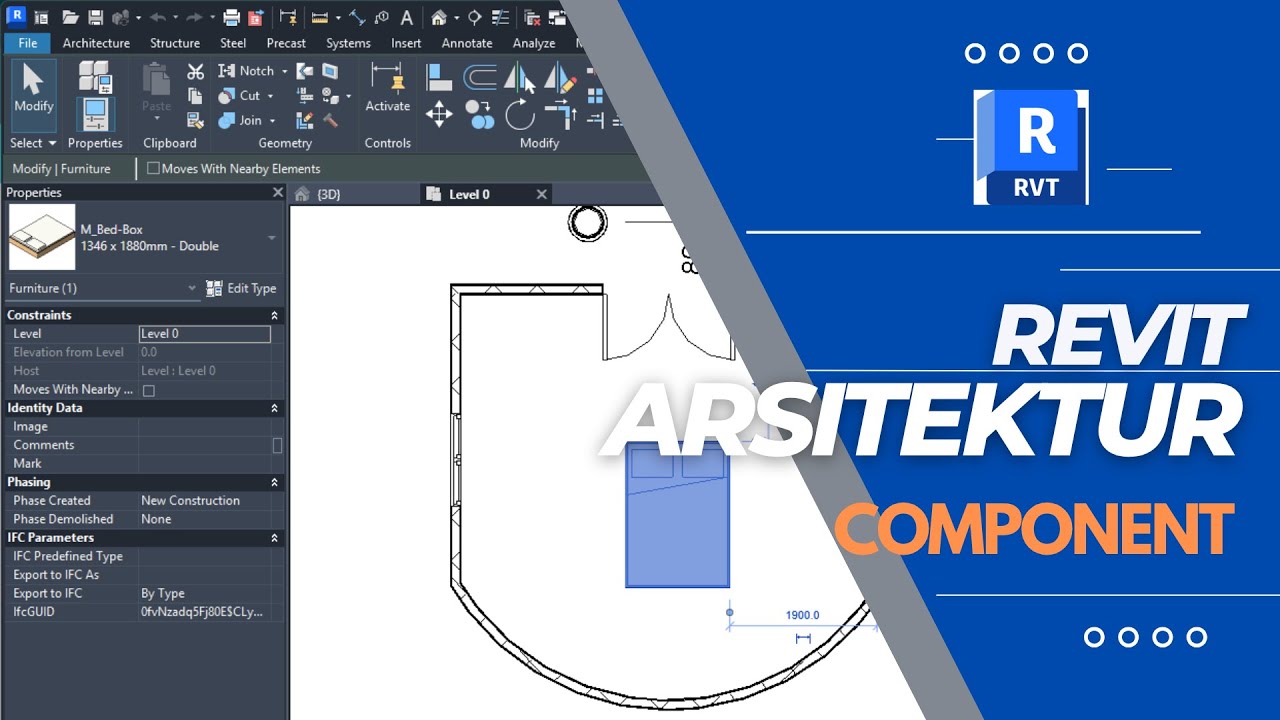Open the Cut geometry dropdown arrow
This screenshot has width=1280, height=720.
pyautogui.click(x=270, y=96)
